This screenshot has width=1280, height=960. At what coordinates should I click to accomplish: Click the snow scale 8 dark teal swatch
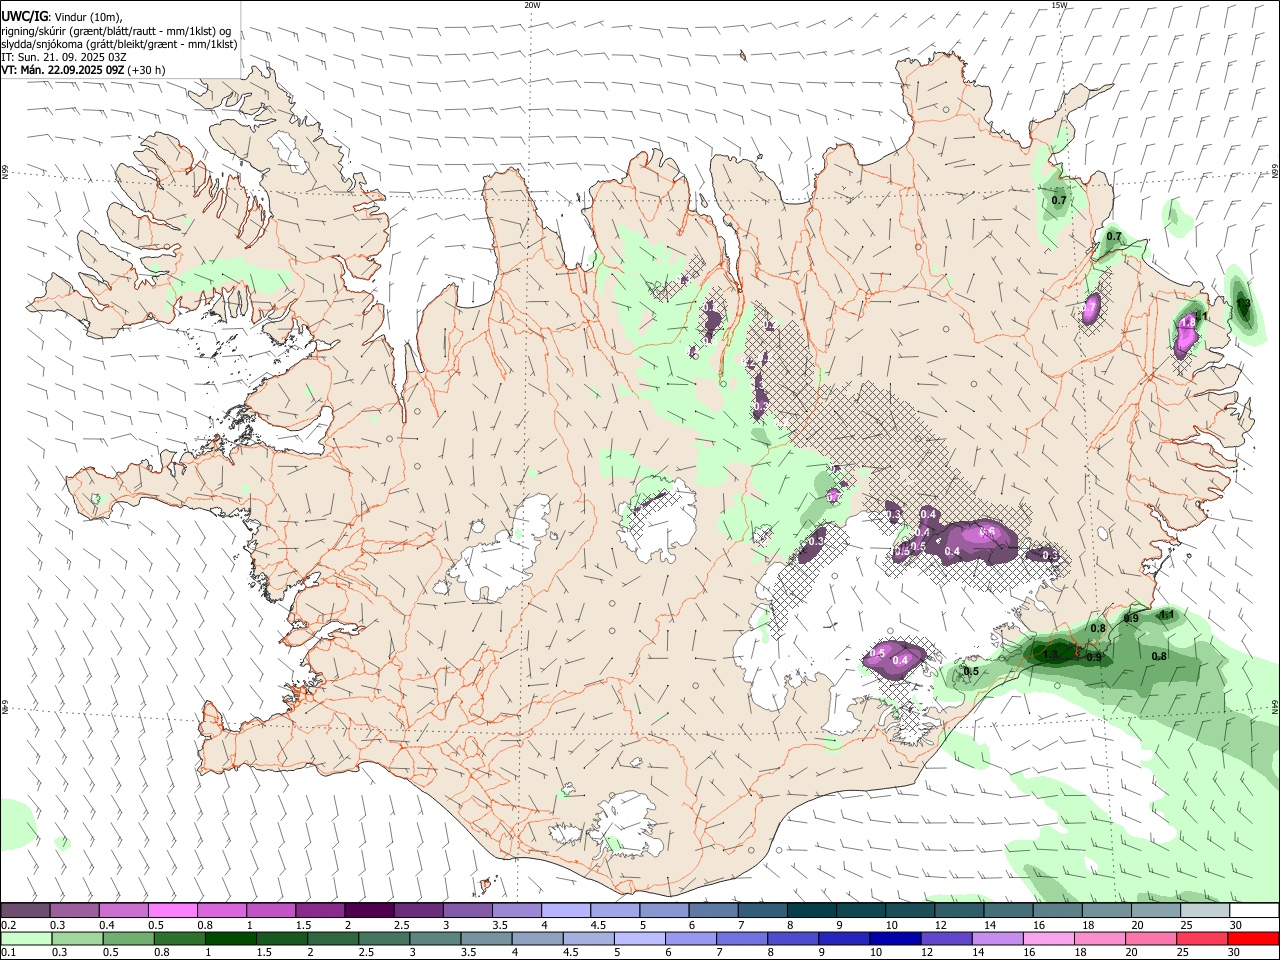coord(810,911)
